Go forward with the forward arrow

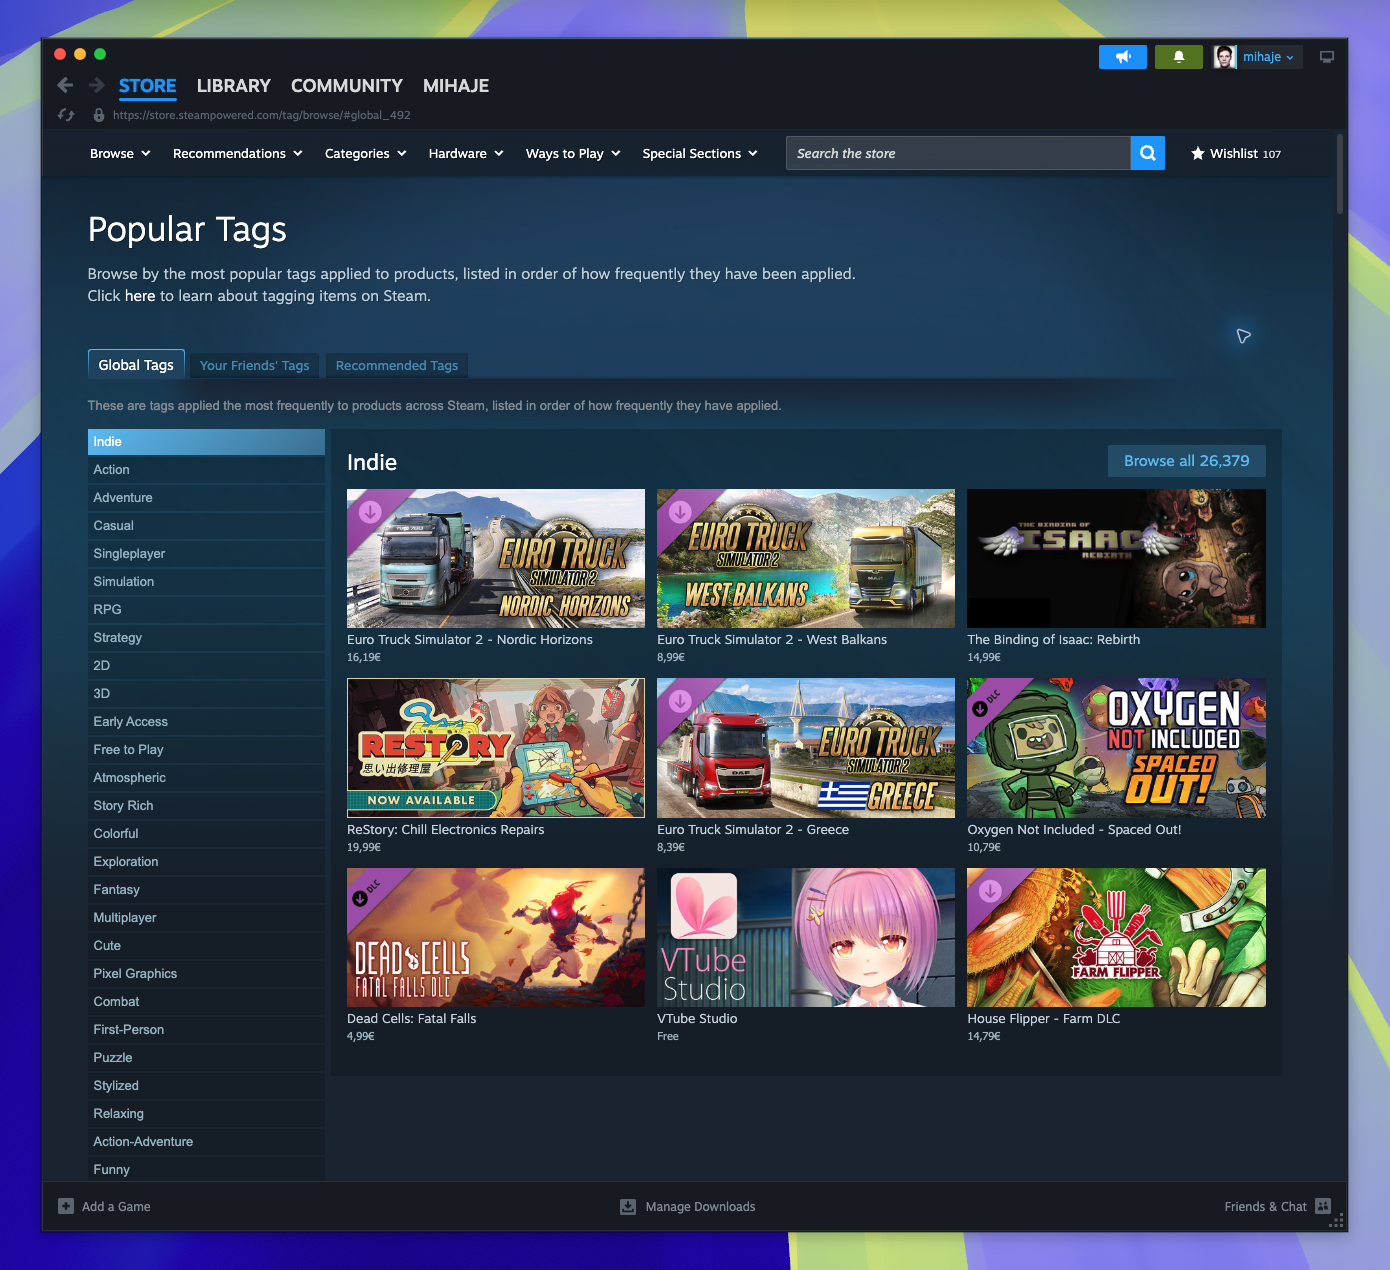tap(97, 86)
